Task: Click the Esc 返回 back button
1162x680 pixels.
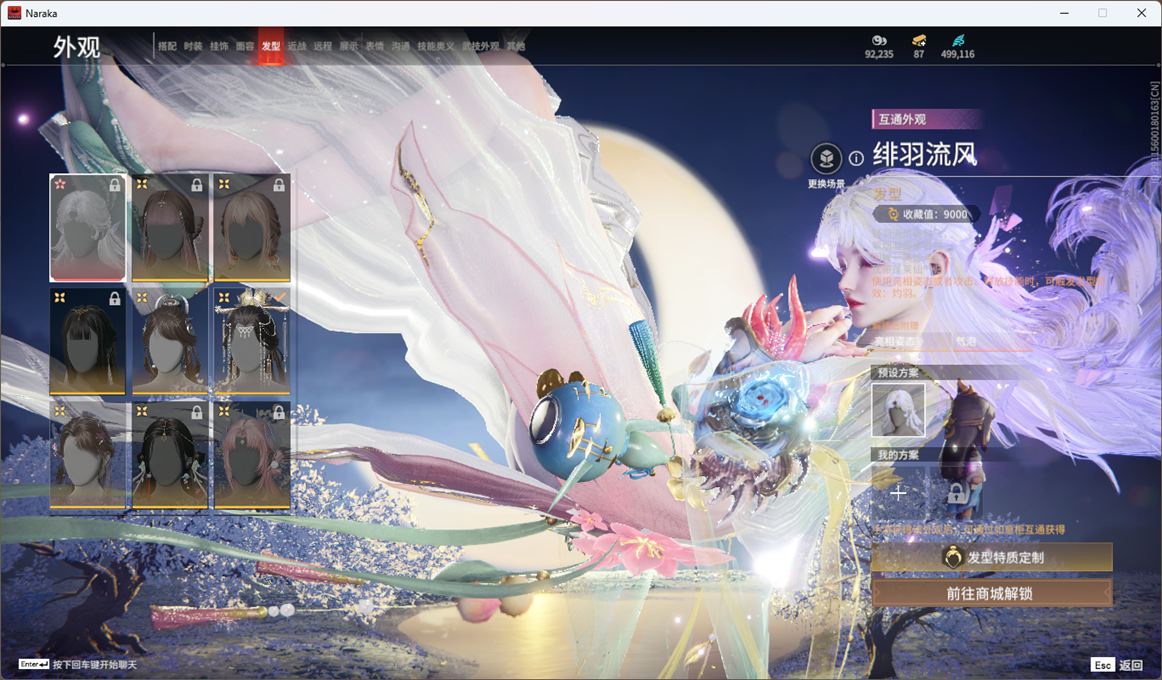Action: [1117, 664]
